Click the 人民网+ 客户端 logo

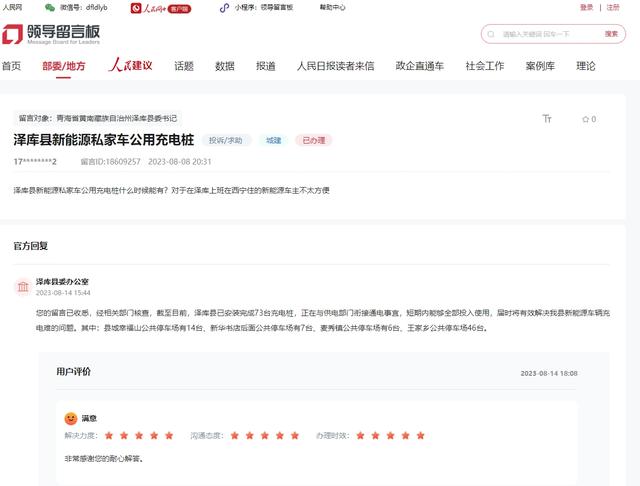tap(161, 7)
